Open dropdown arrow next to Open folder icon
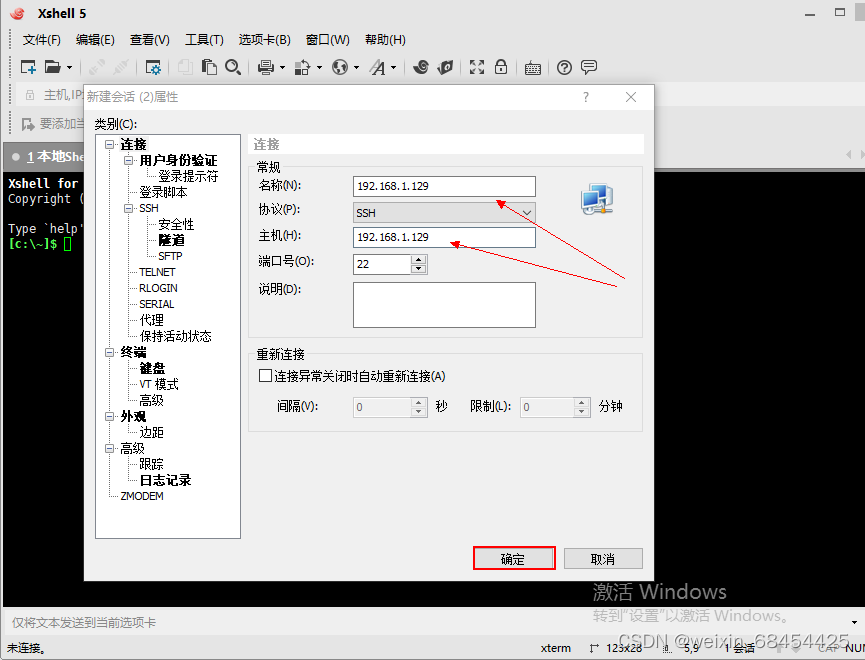 69,67
